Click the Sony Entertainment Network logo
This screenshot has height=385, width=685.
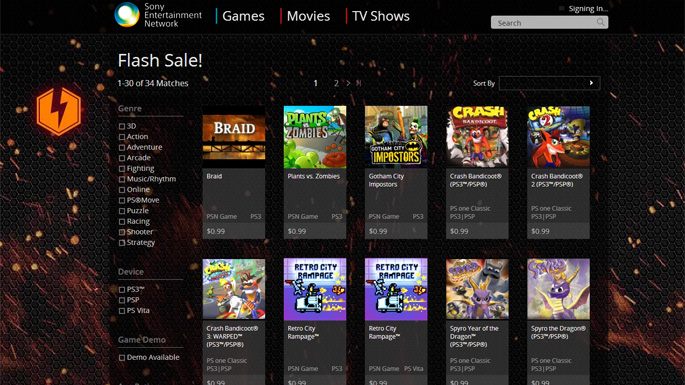tap(158, 15)
